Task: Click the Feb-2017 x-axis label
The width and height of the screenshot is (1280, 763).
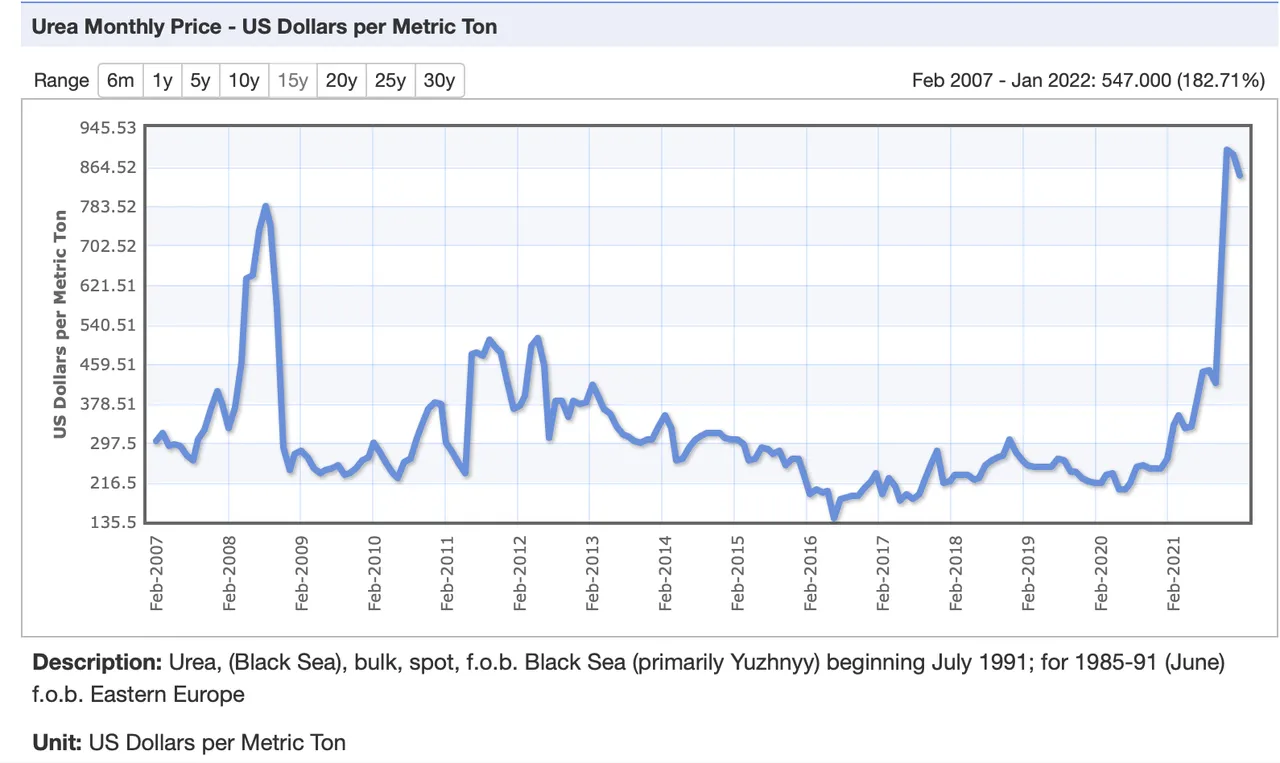Action: 883,572
